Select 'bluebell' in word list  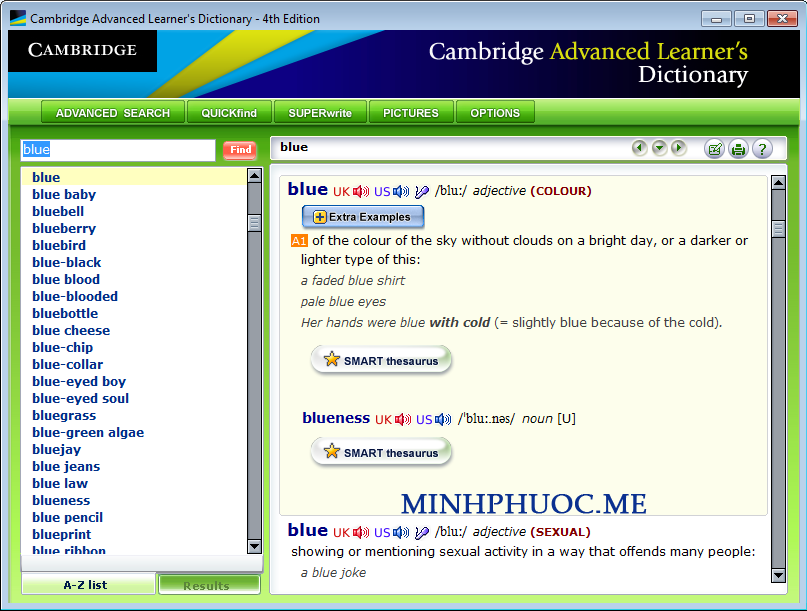click(58, 212)
